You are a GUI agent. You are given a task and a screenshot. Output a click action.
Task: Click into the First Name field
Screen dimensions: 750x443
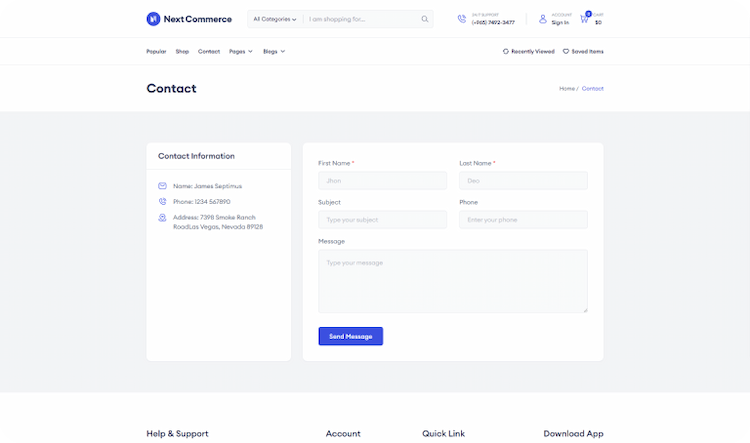click(x=382, y=181)
